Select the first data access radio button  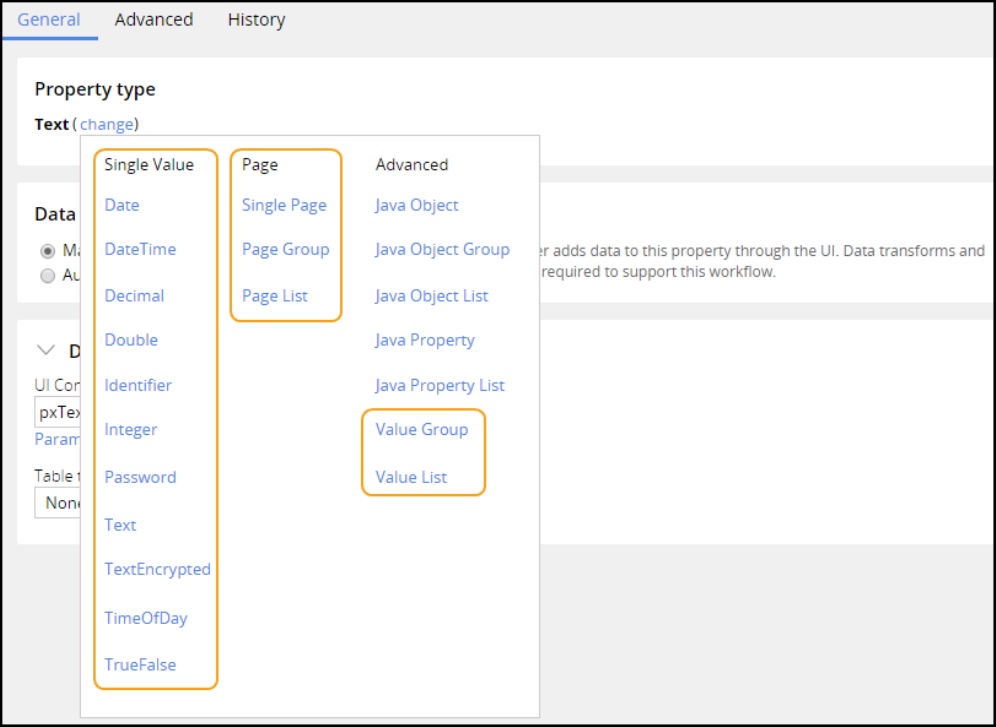click(x=48, y=251)
